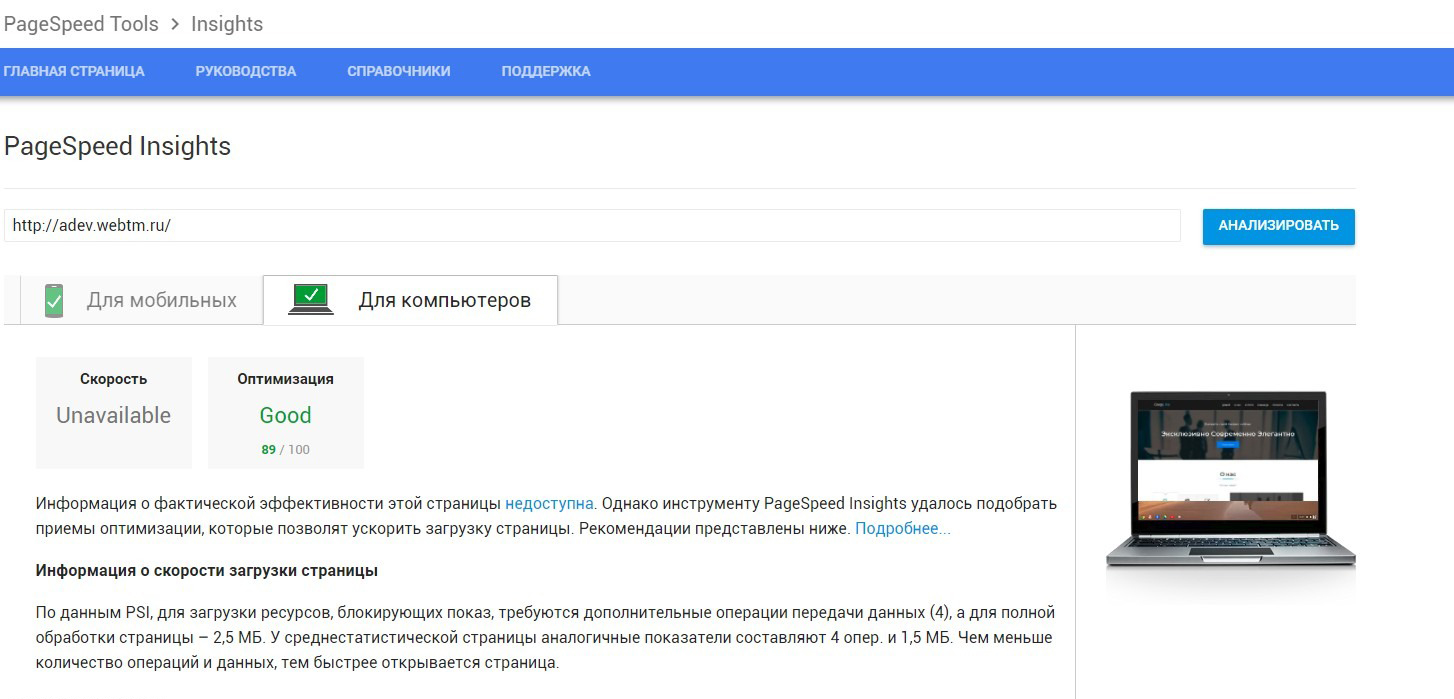Click the PageSpeed Insights heading
Screen dimensions: 1454x699
[118, 146]
